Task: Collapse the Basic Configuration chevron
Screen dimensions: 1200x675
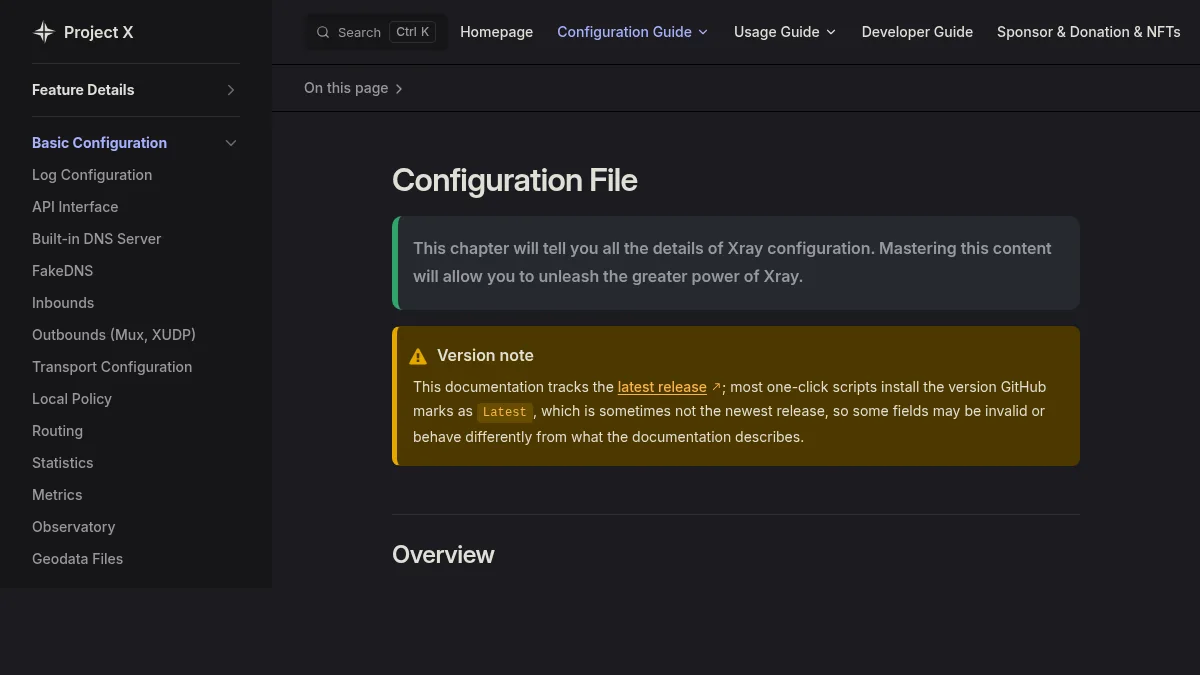Action: [231, 143]
